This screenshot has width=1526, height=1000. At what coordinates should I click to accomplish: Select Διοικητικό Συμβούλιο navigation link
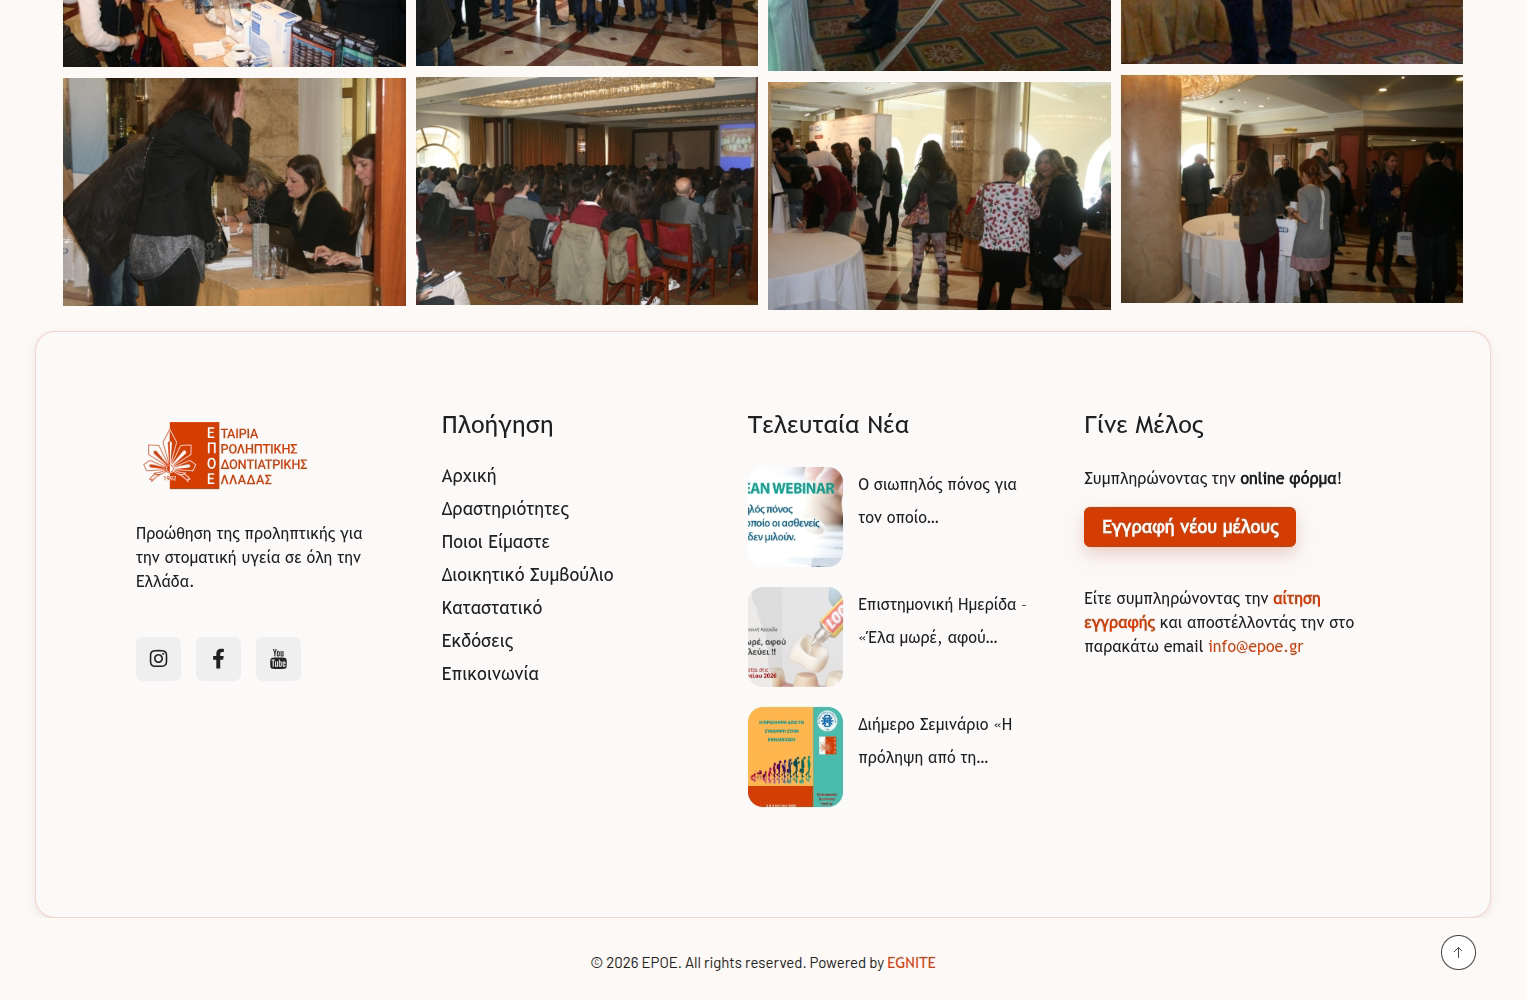tap(527, 574)
